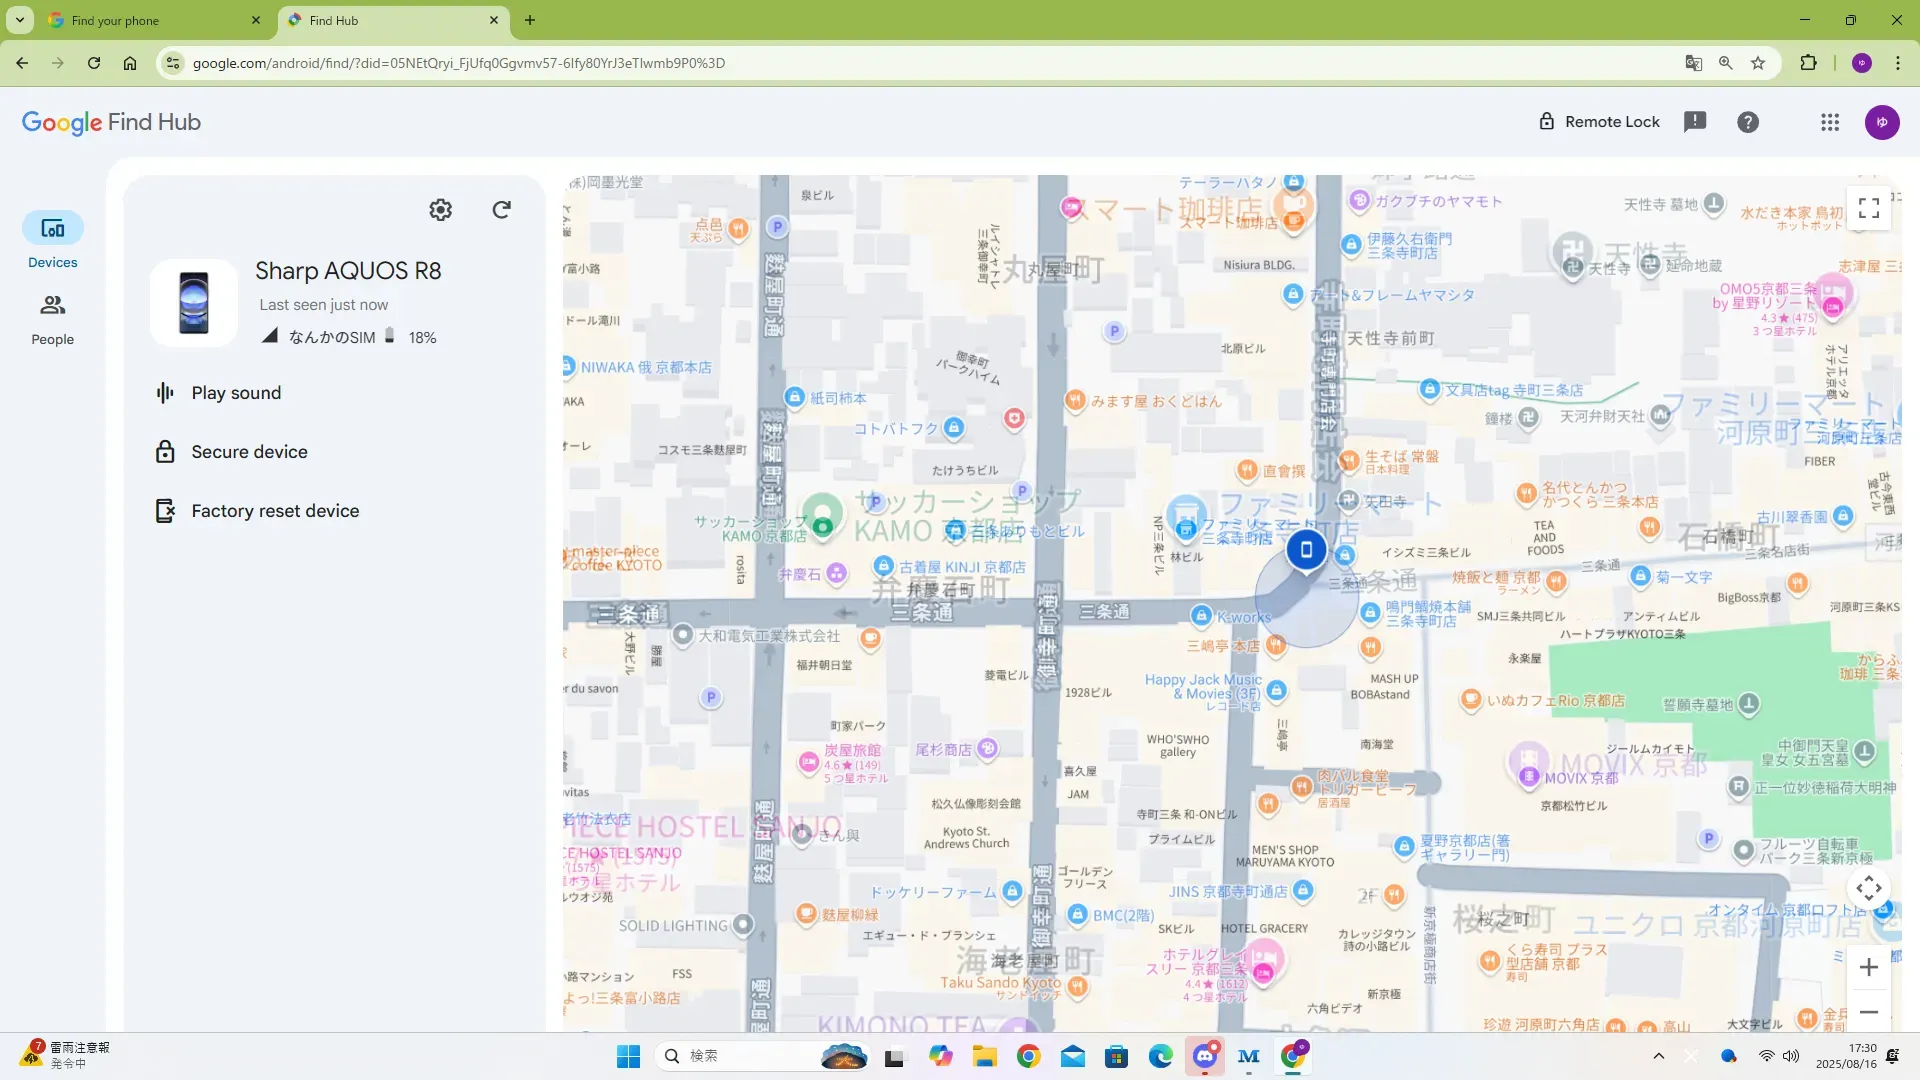Toggle fullscreen map view
The image size is (1920, 1080).
[x=1868, y=208]
